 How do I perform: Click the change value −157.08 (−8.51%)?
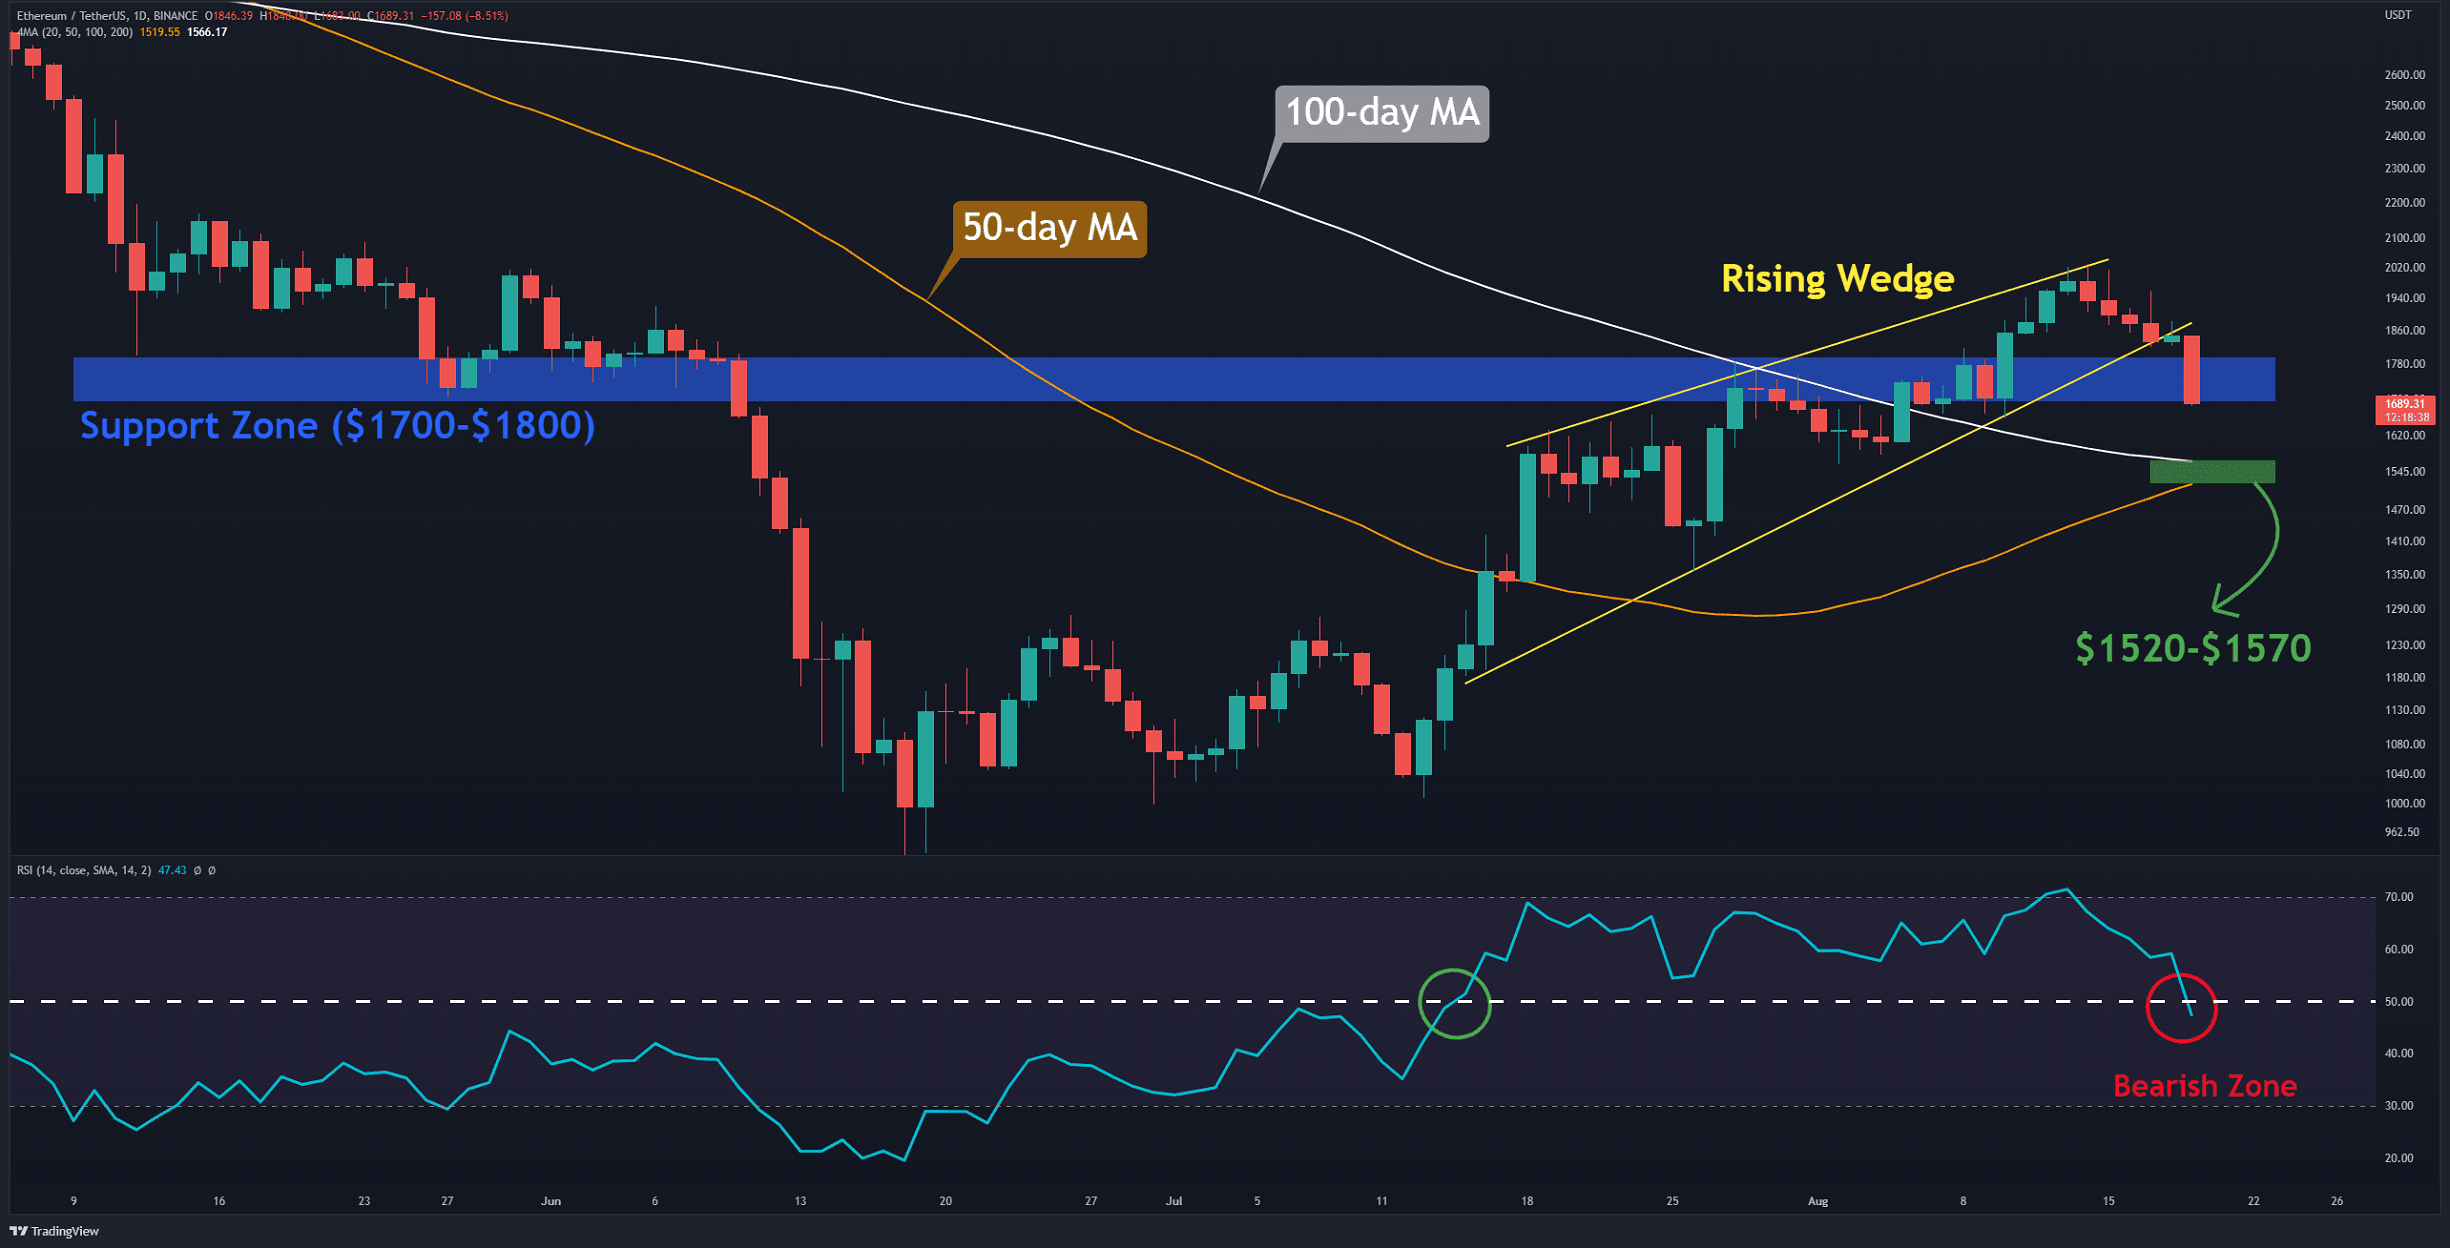[464, 16]
